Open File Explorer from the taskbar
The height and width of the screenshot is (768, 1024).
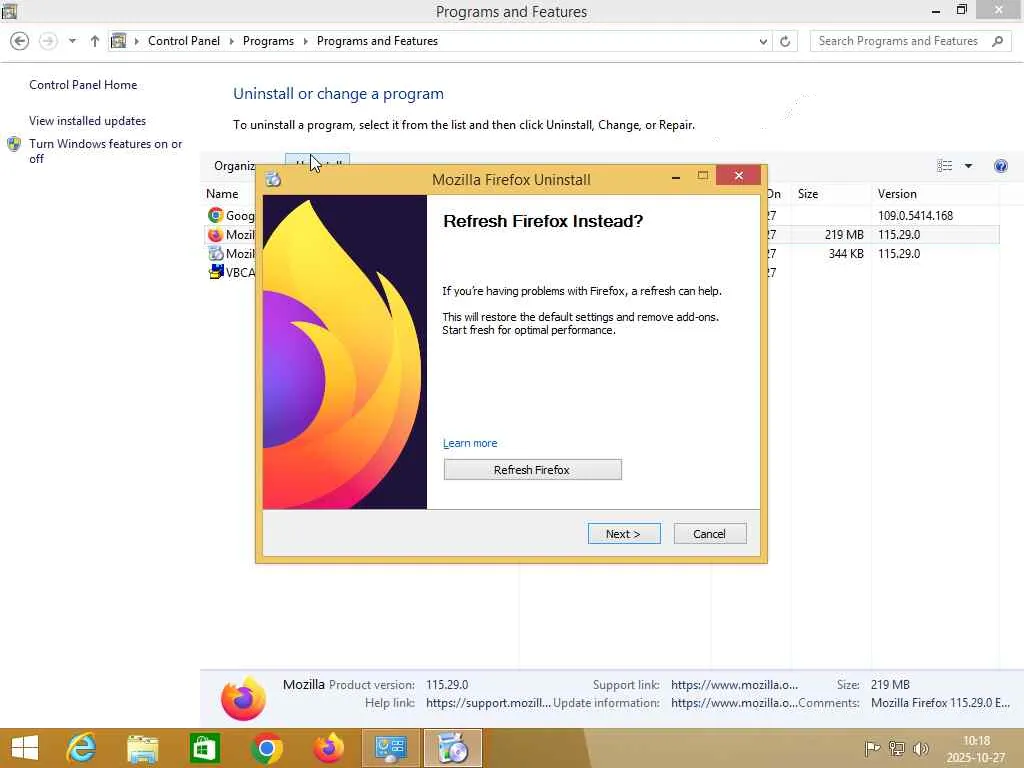tap(142, 748)
